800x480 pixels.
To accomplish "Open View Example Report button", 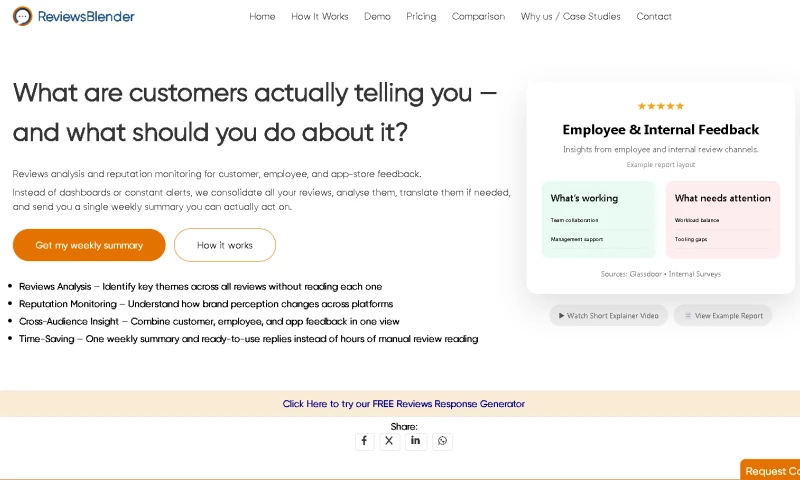I will click(x=722, y=315).
